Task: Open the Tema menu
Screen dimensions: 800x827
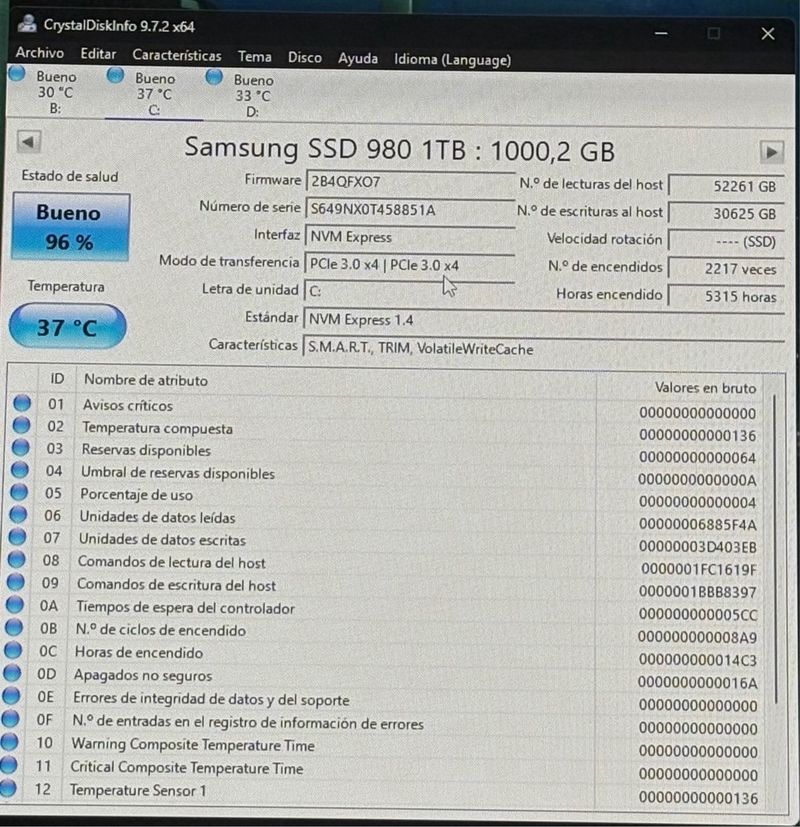Action: click(x=255, y=56)
